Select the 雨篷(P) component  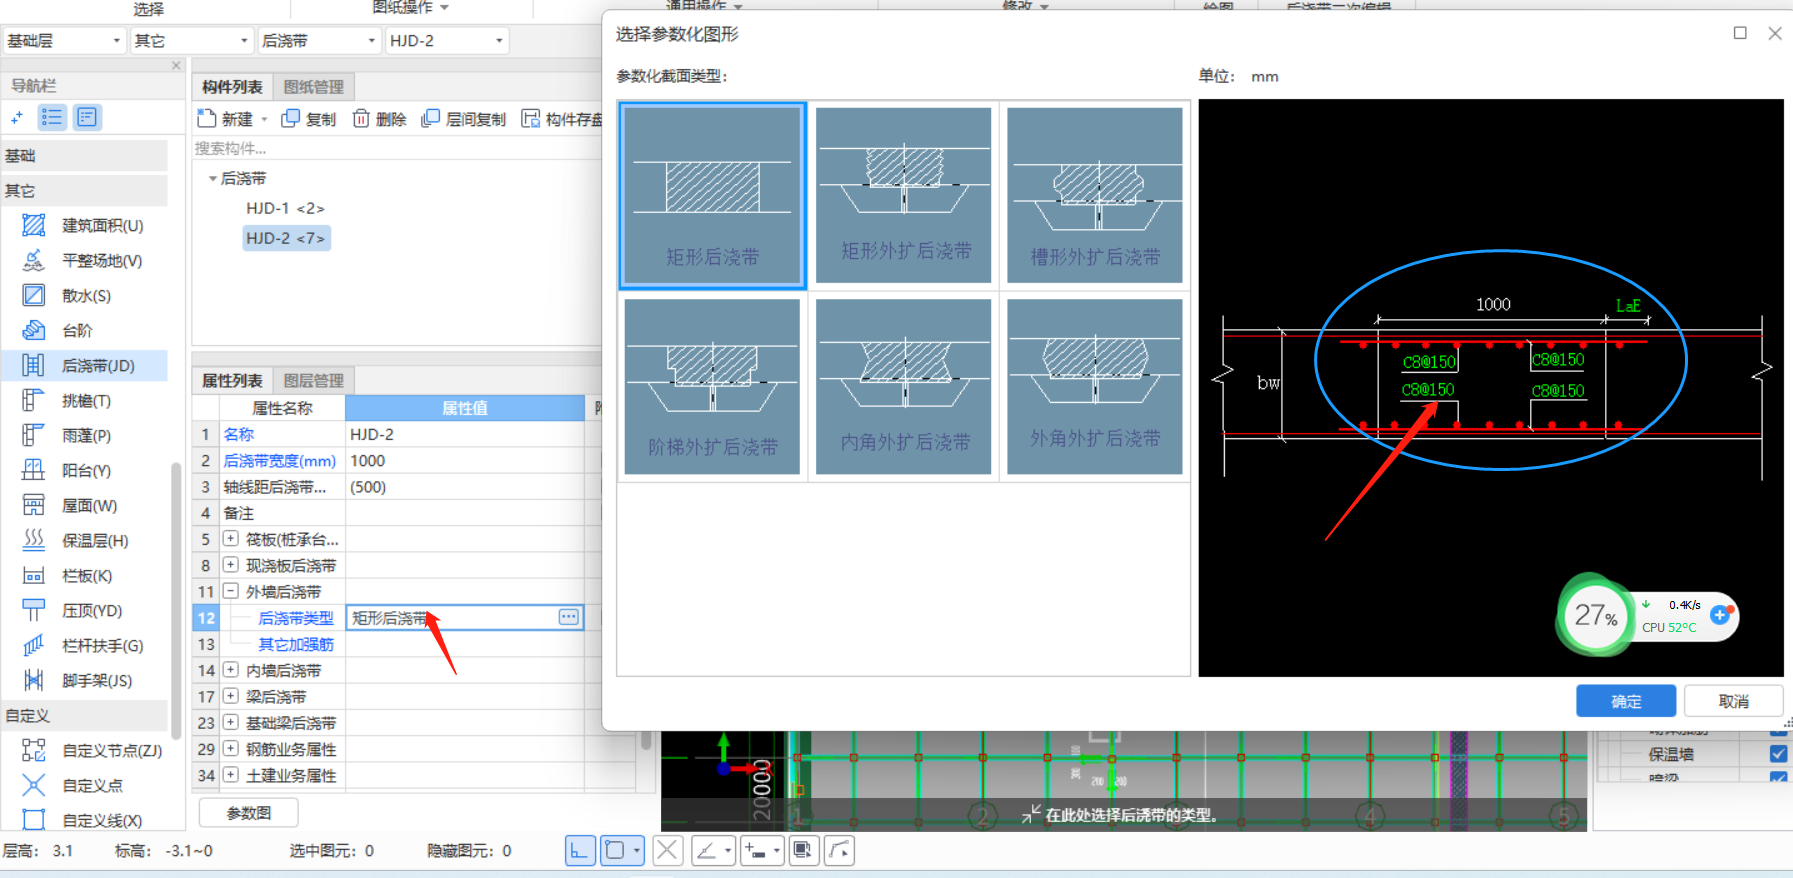click(x=84, y=436)
